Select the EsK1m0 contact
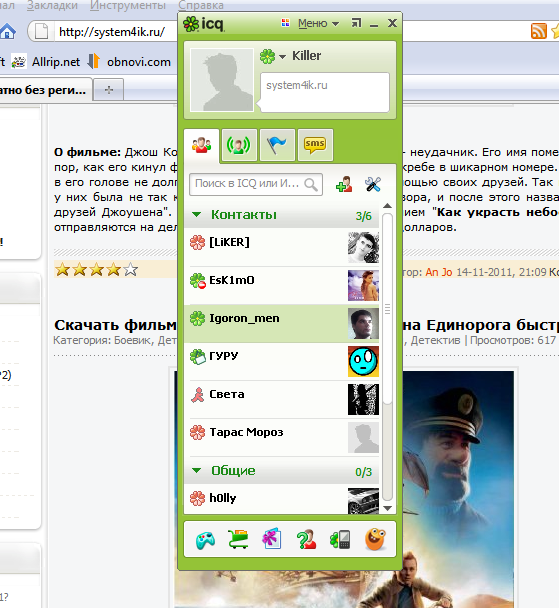Image resolution: width=559 pixels, height=608 pixels. pyautogui.click(x=282, y=285)
